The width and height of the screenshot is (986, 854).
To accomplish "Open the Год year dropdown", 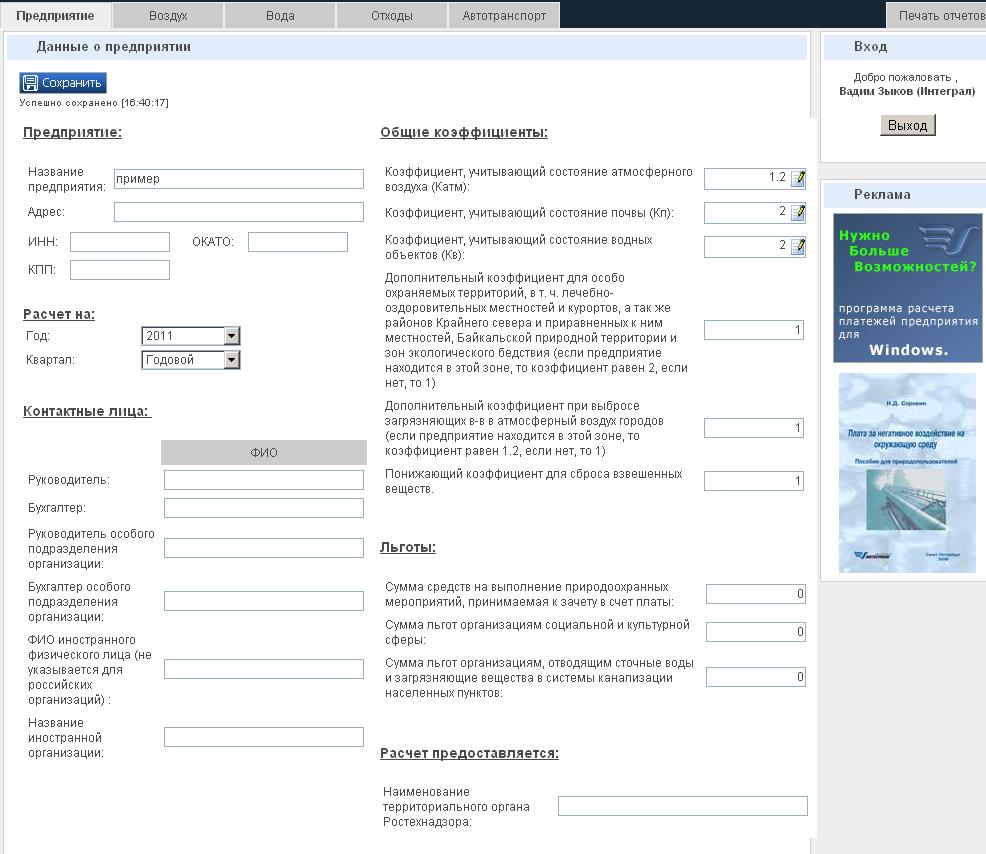I will [x=231, y=336].
